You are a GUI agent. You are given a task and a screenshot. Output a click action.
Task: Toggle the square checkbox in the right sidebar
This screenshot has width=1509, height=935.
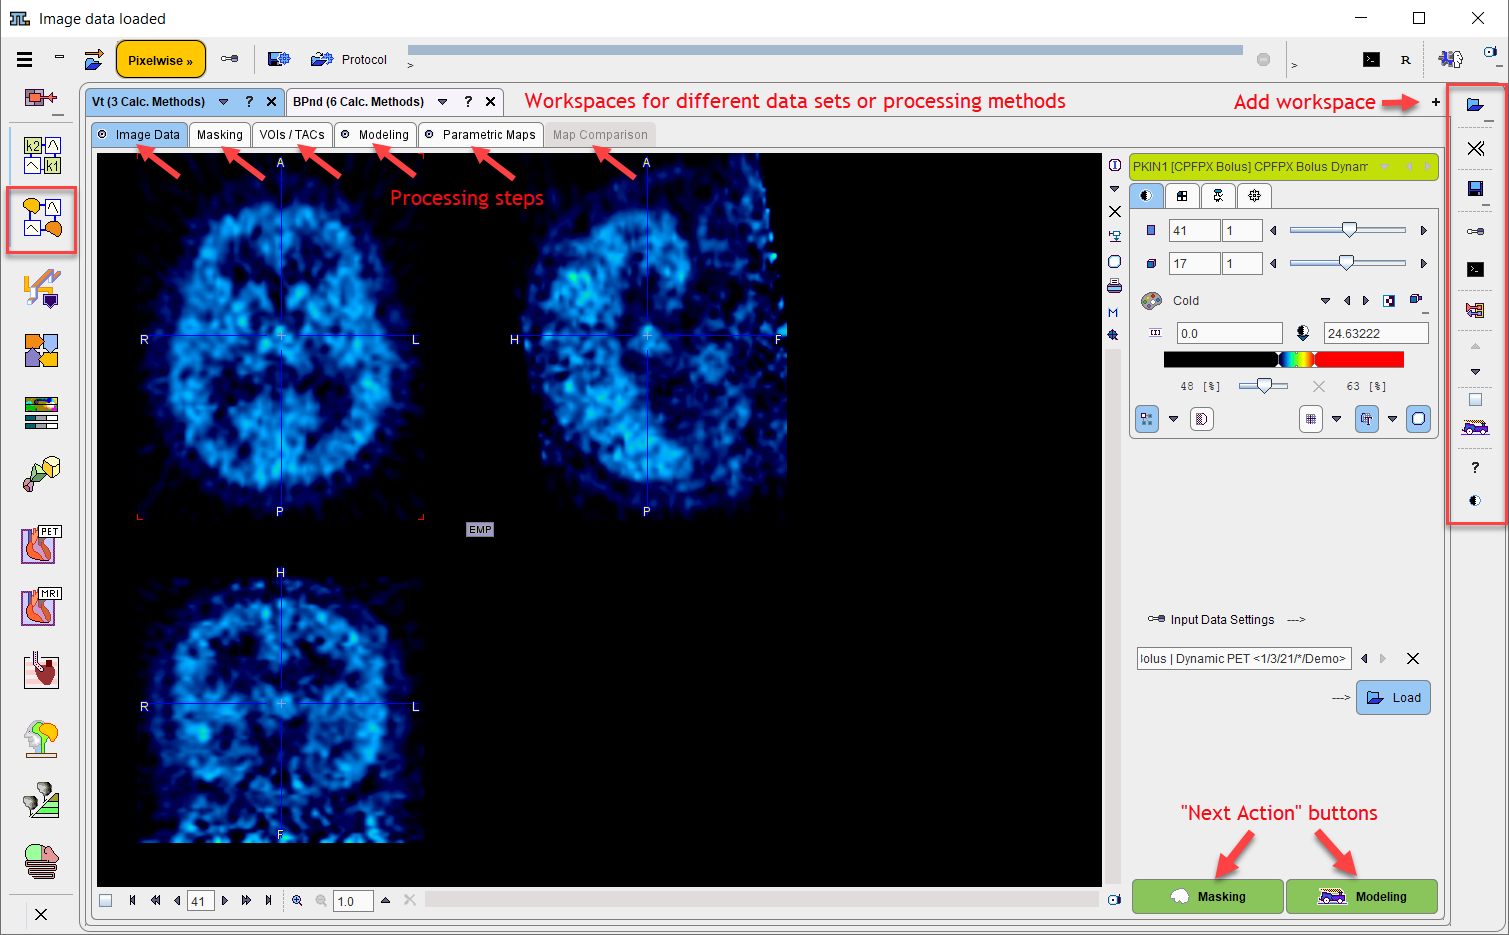[x=1475, y=400]
